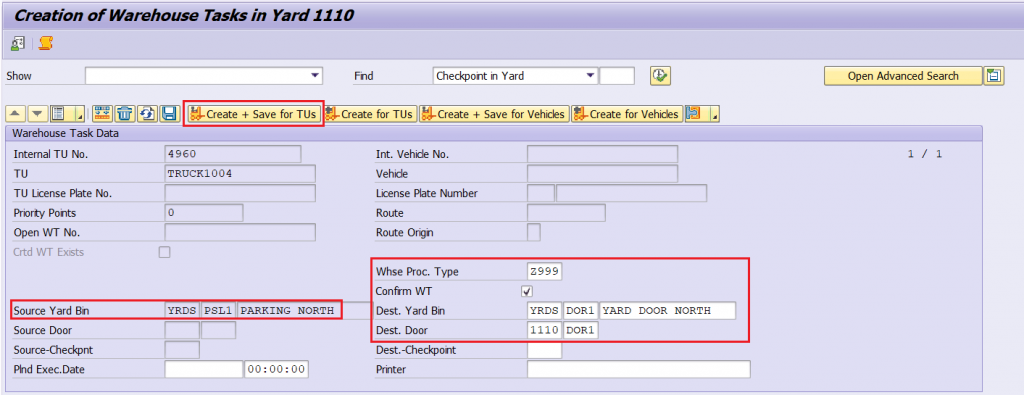Click the first Source Door field

tap(182, 330)
